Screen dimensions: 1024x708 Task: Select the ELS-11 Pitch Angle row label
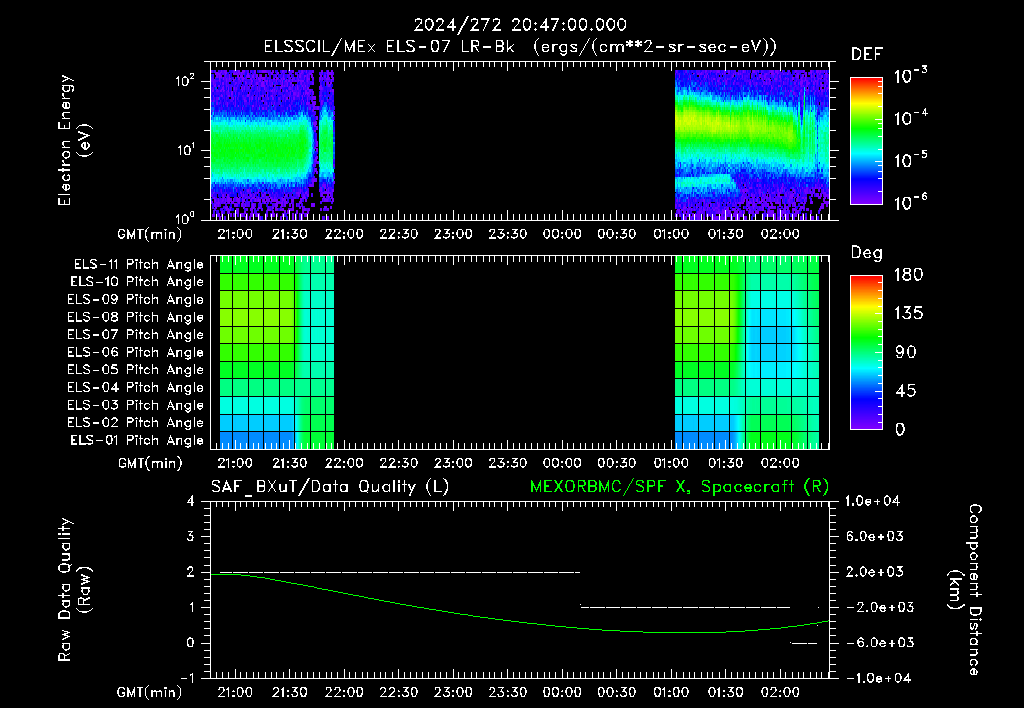pyautogui.click(x=138, y=265)
